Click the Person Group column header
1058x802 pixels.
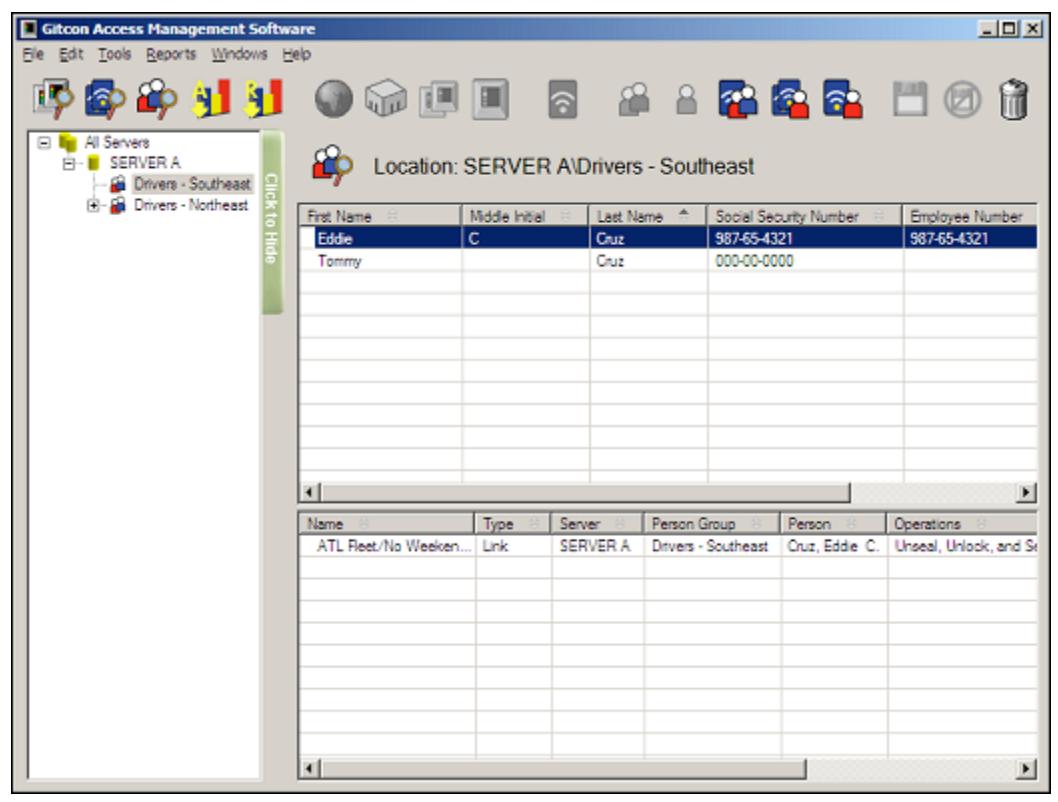(712, 523)
